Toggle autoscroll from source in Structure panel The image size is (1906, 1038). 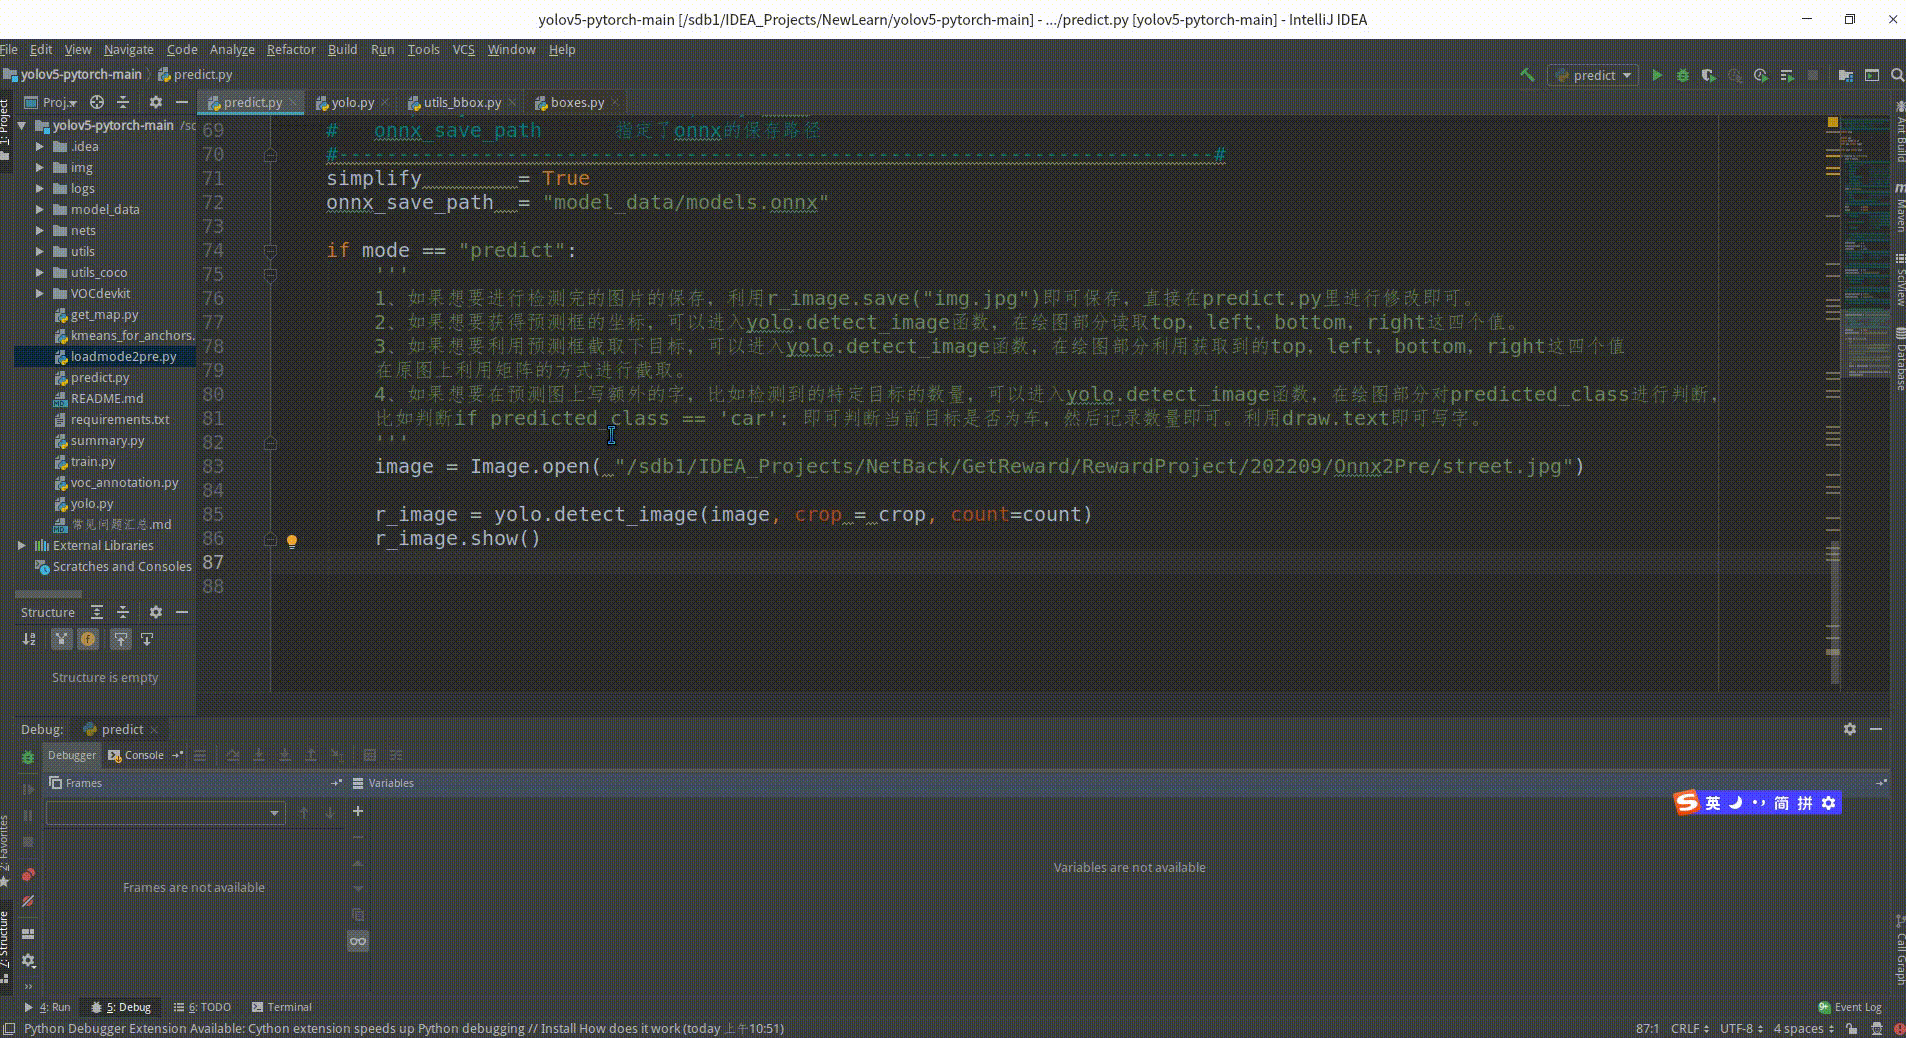[147, 639]
